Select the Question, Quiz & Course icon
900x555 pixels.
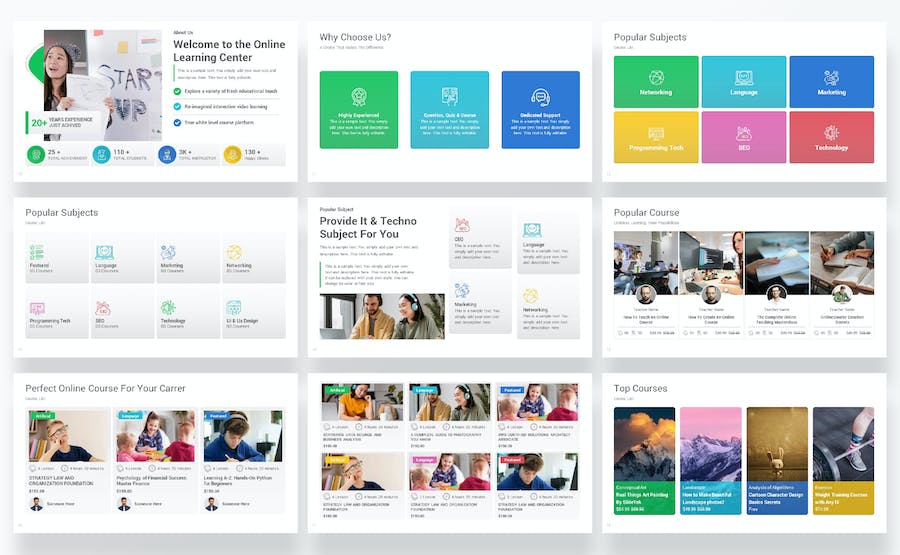pyautogui.click(x=450, y=97)
